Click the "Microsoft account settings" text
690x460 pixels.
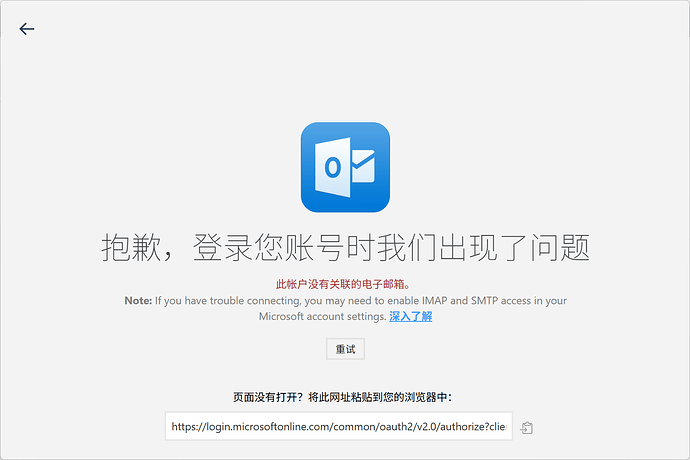coord(322,317)
